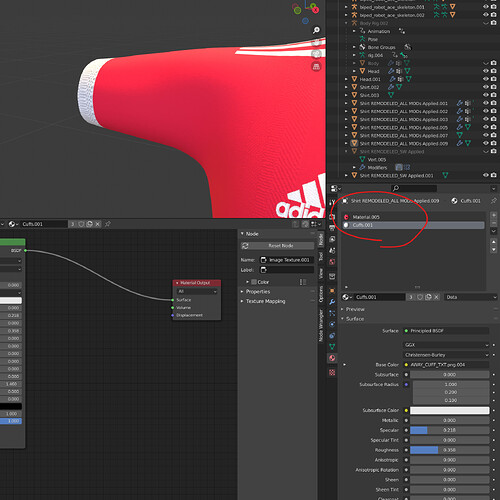
Task: Open the All target dropdown in Material Output node
Action: coord(197,291)
